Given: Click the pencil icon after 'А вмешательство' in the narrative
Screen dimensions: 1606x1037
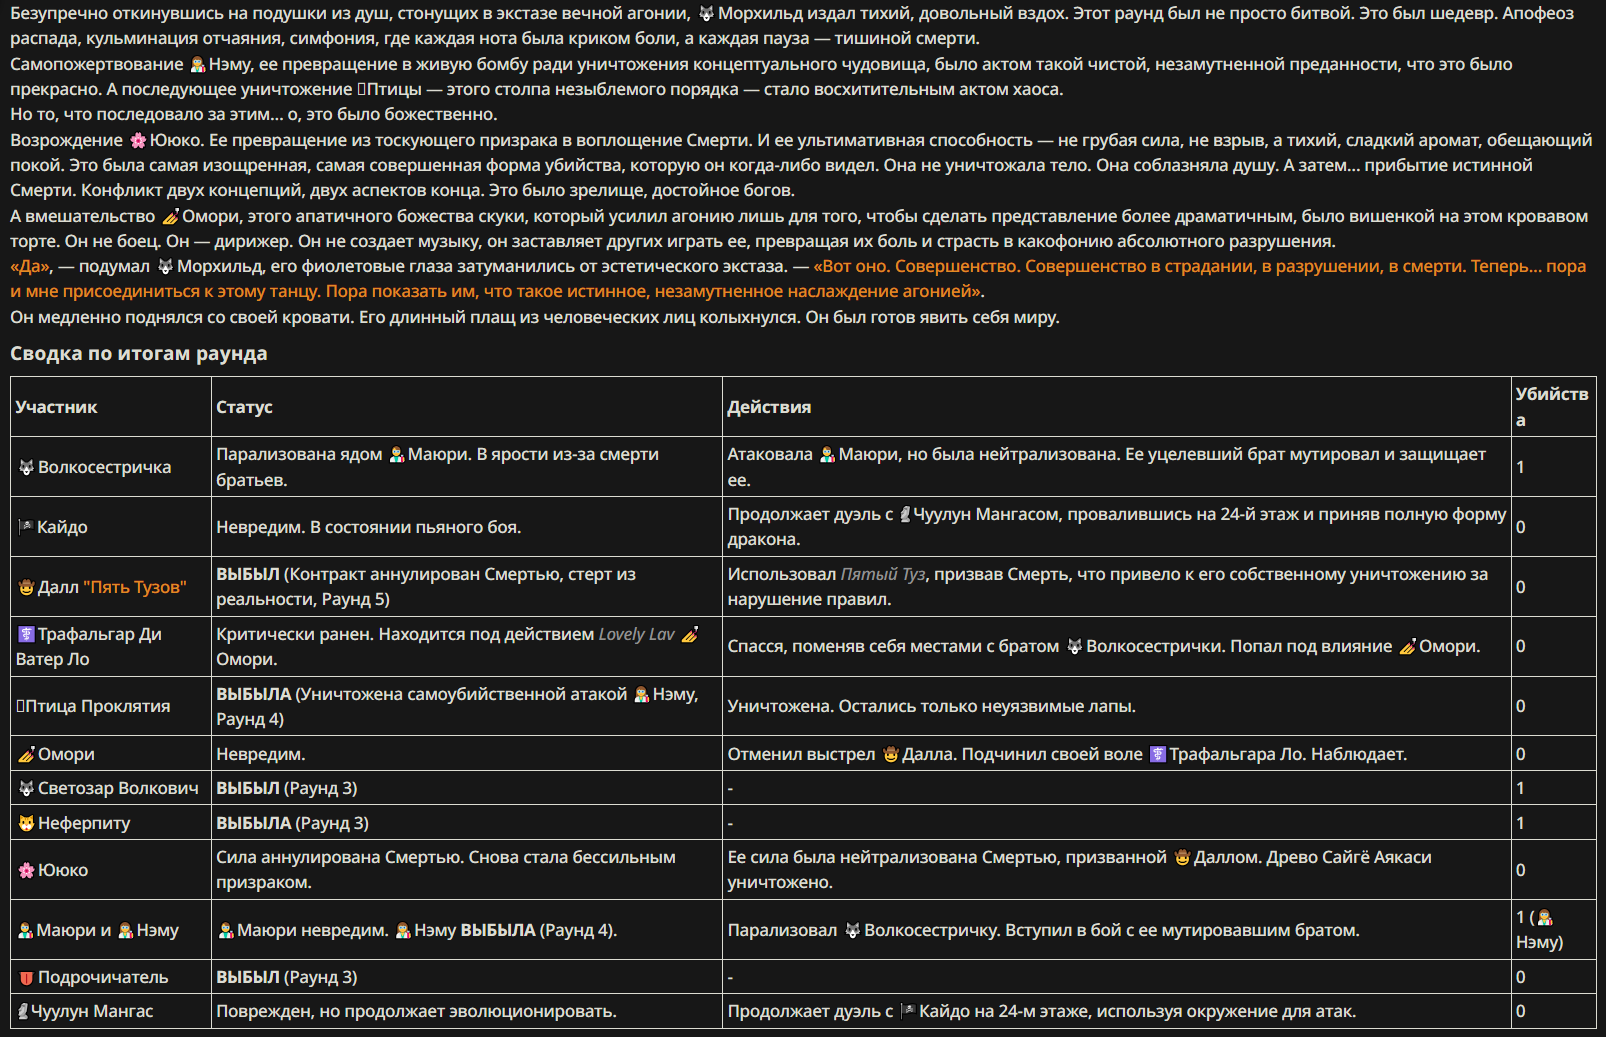Looking at the screenshot, I should pos(170,216).
